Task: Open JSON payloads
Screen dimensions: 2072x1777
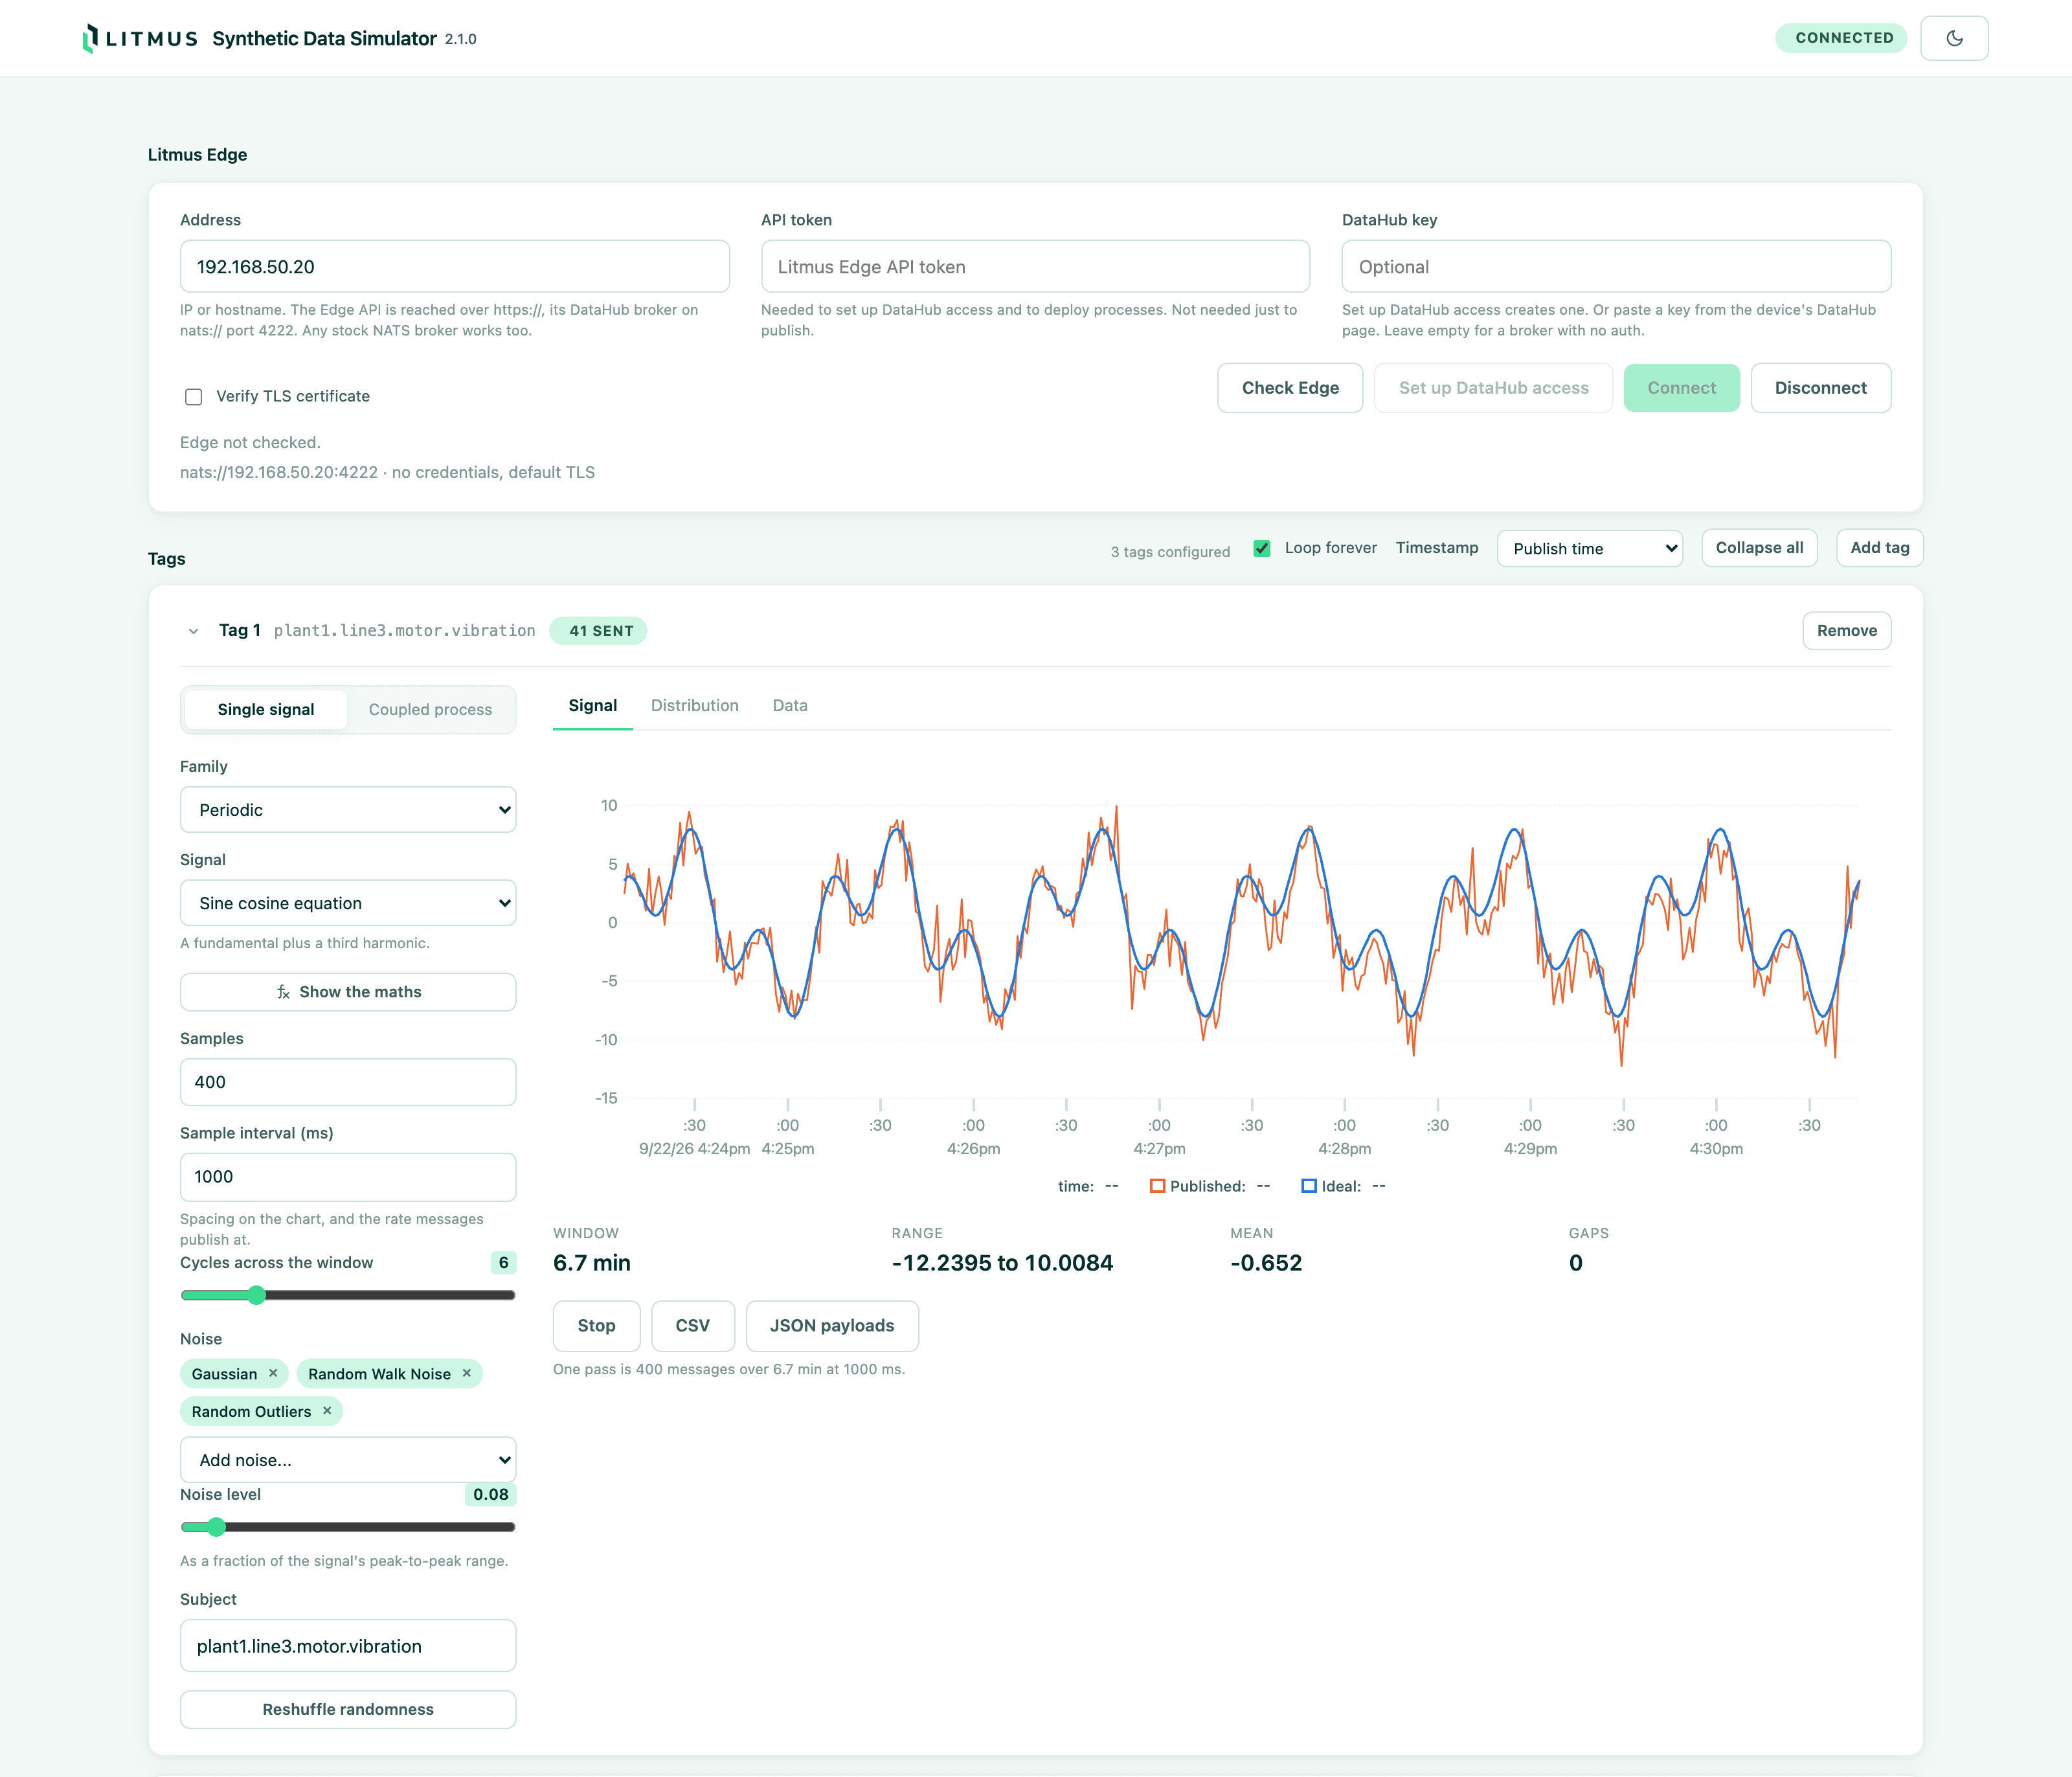Action: tap(831, 1326)
